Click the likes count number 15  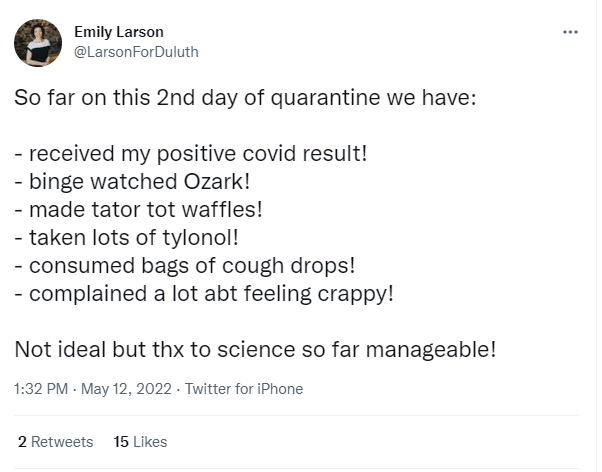click(x=122, y=441)
